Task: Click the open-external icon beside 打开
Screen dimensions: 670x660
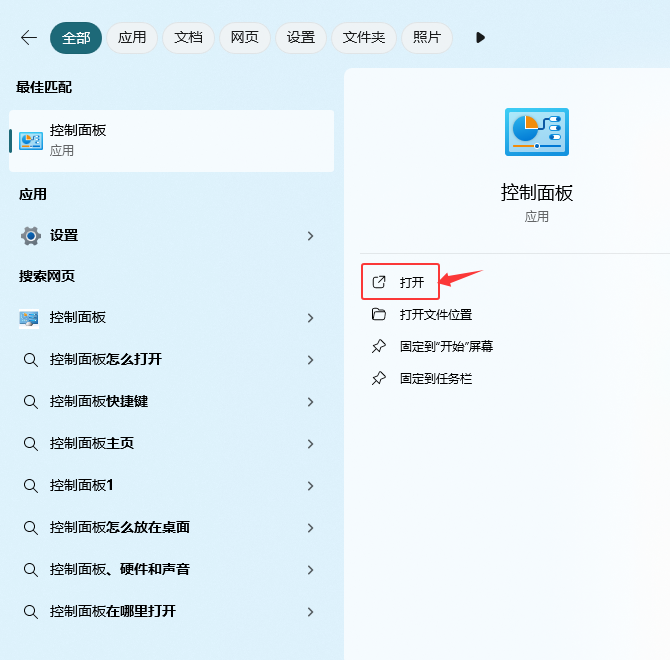Action: (379, 282)
